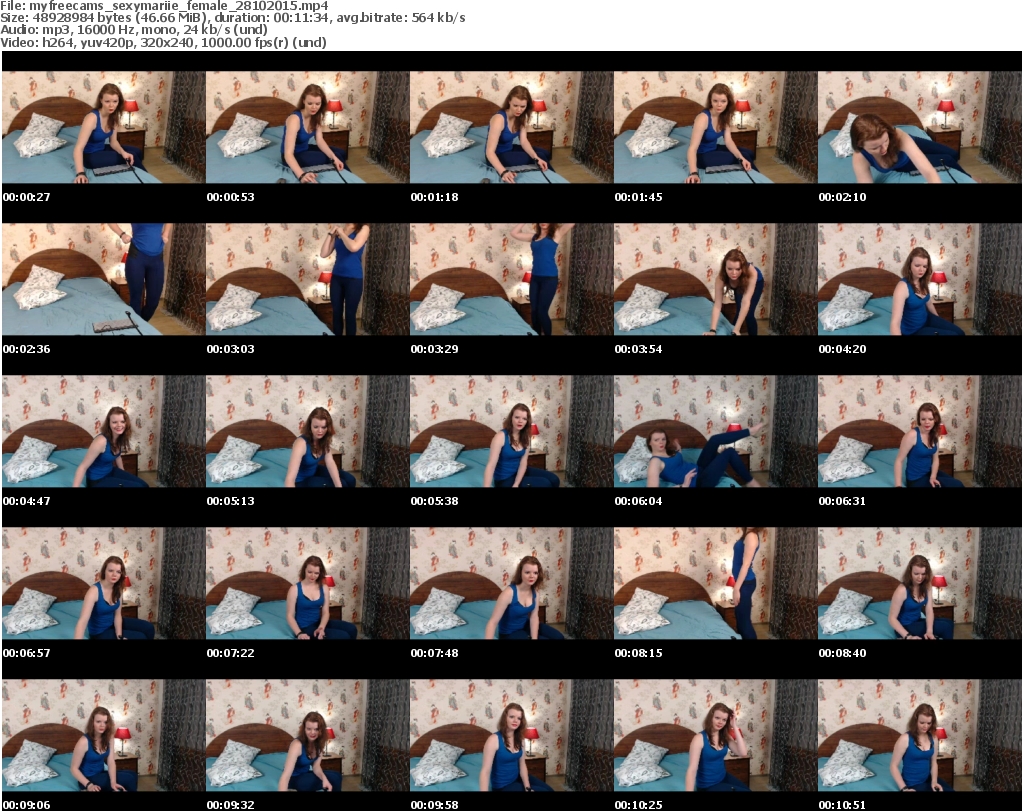Click the Size and duration info line
This screenshot has height=811, width=1024.
[x=233, y=18]
